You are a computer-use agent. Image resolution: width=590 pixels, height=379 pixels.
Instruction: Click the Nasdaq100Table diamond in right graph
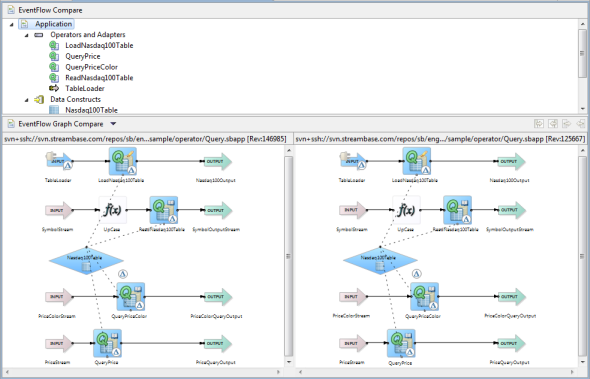(380, 260)
